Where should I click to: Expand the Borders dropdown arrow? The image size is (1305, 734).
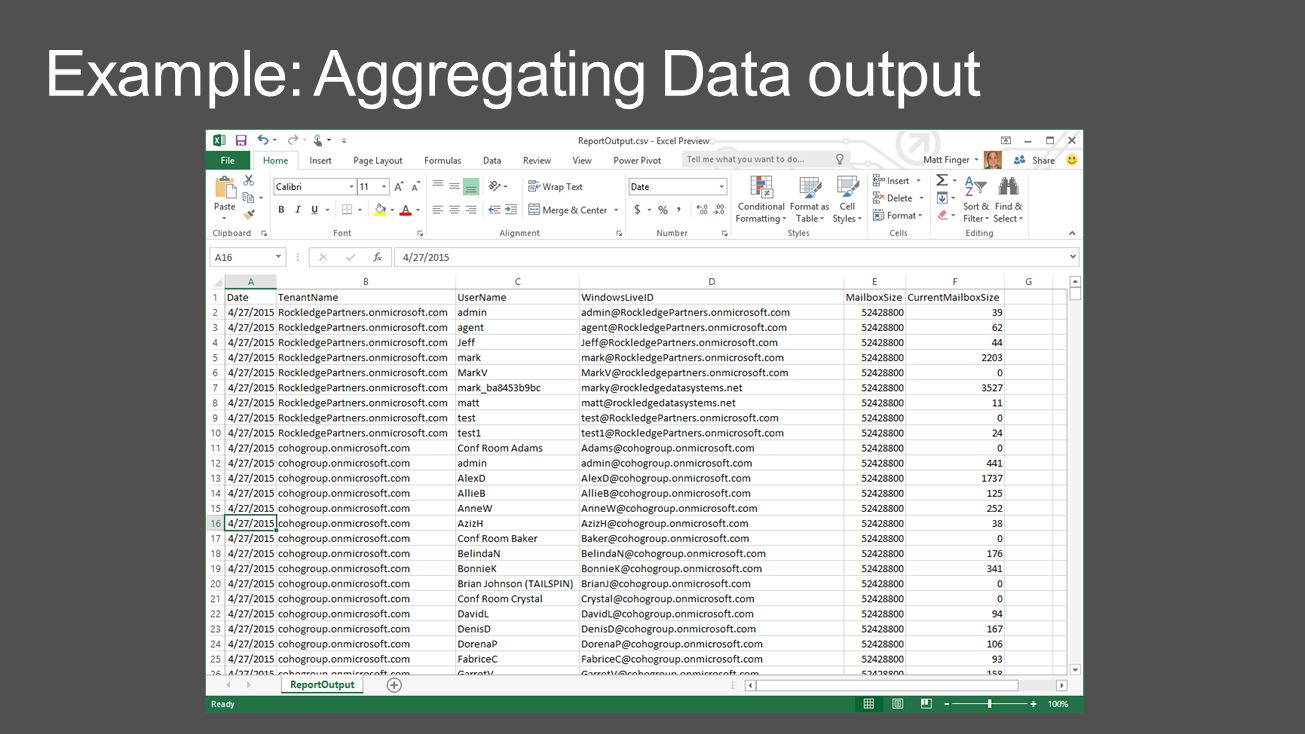(360, 210)
